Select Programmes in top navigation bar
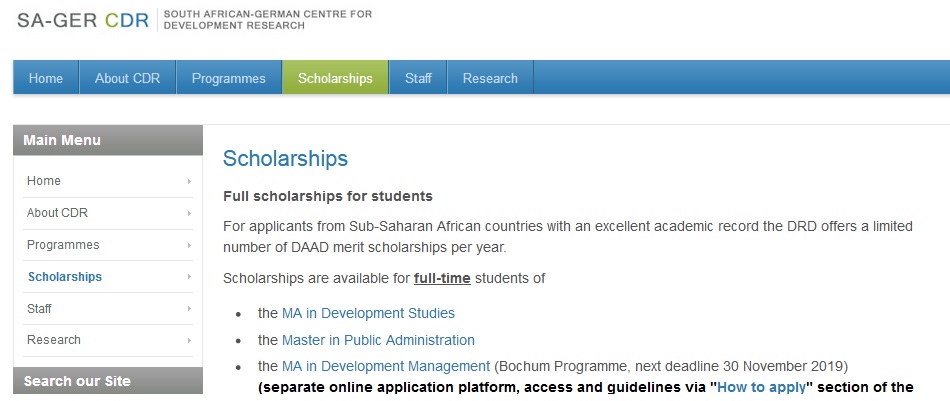Screen dimensions: 950x401 coord(229,78)
